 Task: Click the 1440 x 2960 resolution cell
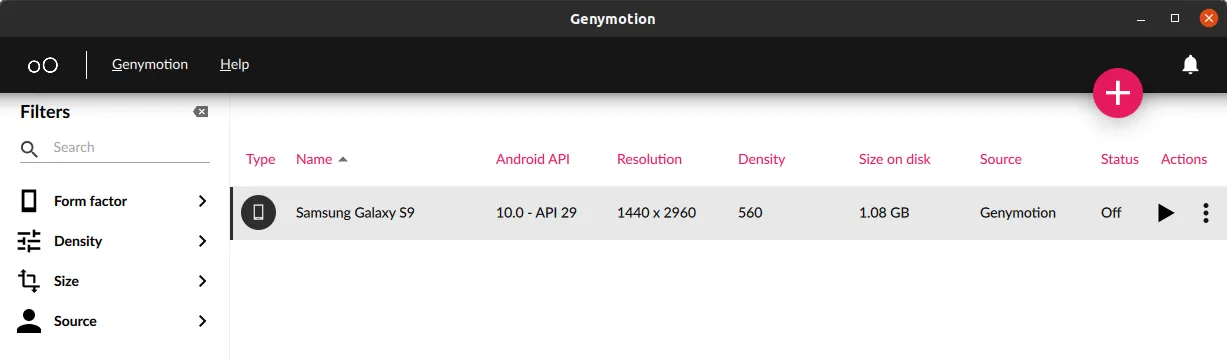coord(656,213)
